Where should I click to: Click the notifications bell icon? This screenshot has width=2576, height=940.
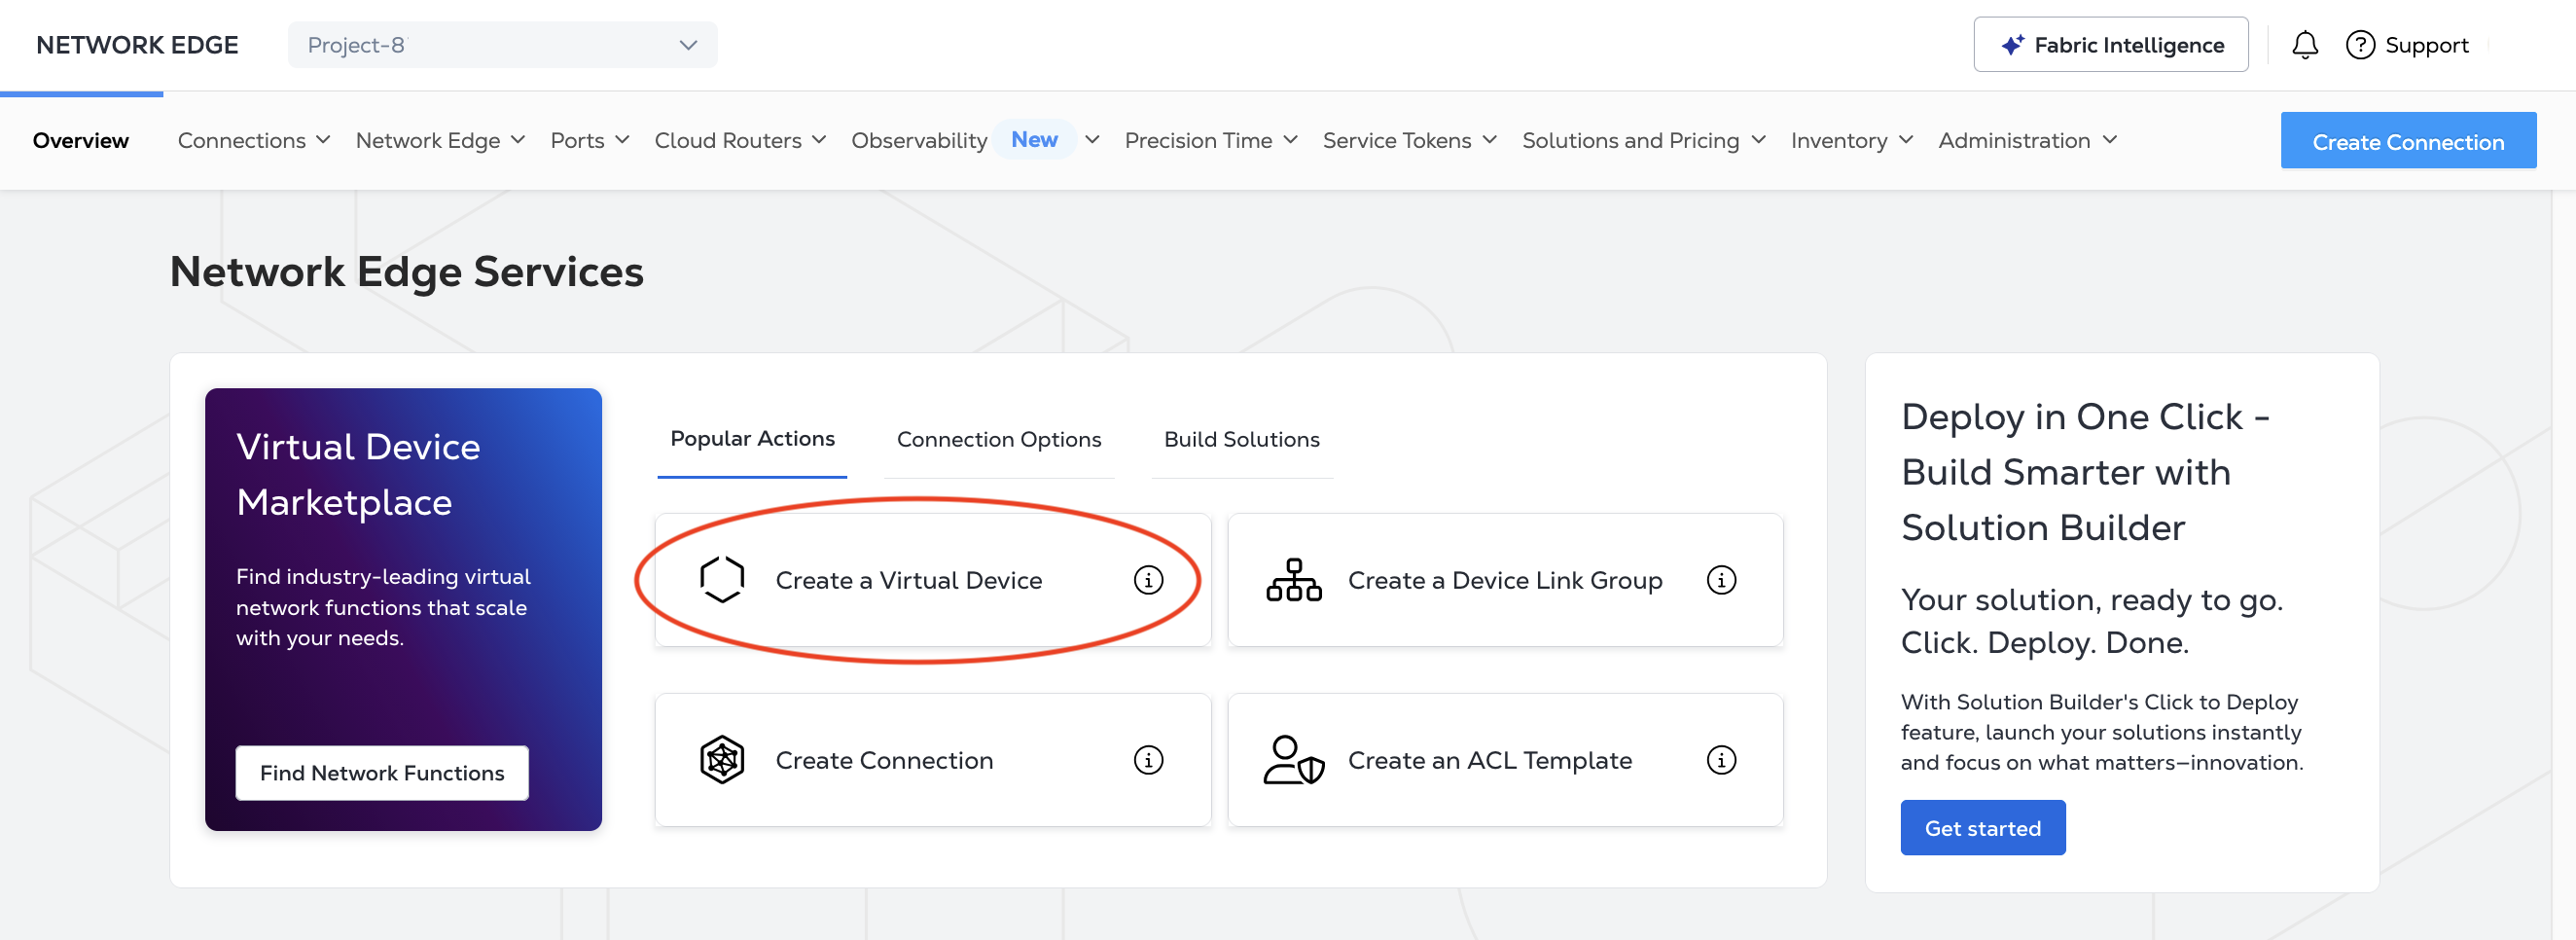point(2305,45)
